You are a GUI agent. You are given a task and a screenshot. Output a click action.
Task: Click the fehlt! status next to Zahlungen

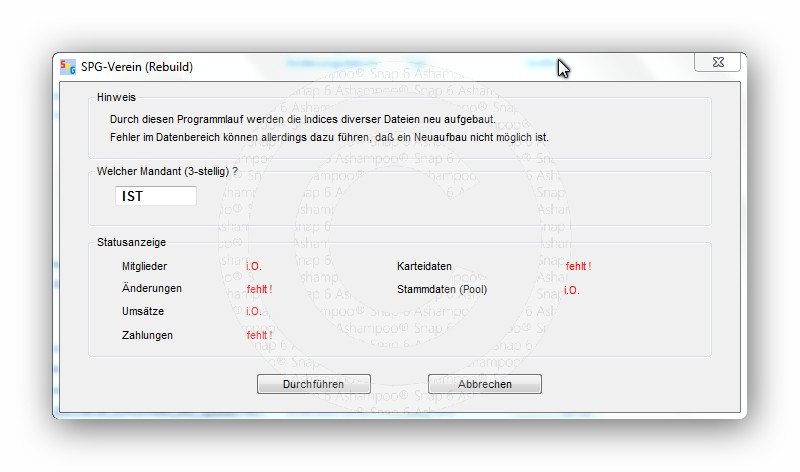(x=259, y=335)
